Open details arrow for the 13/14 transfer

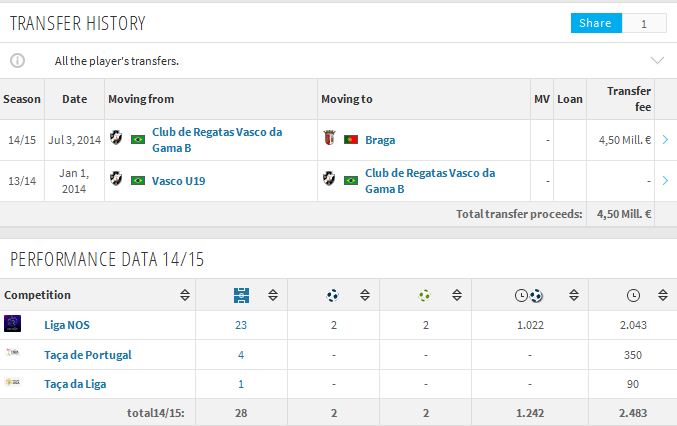665,181
